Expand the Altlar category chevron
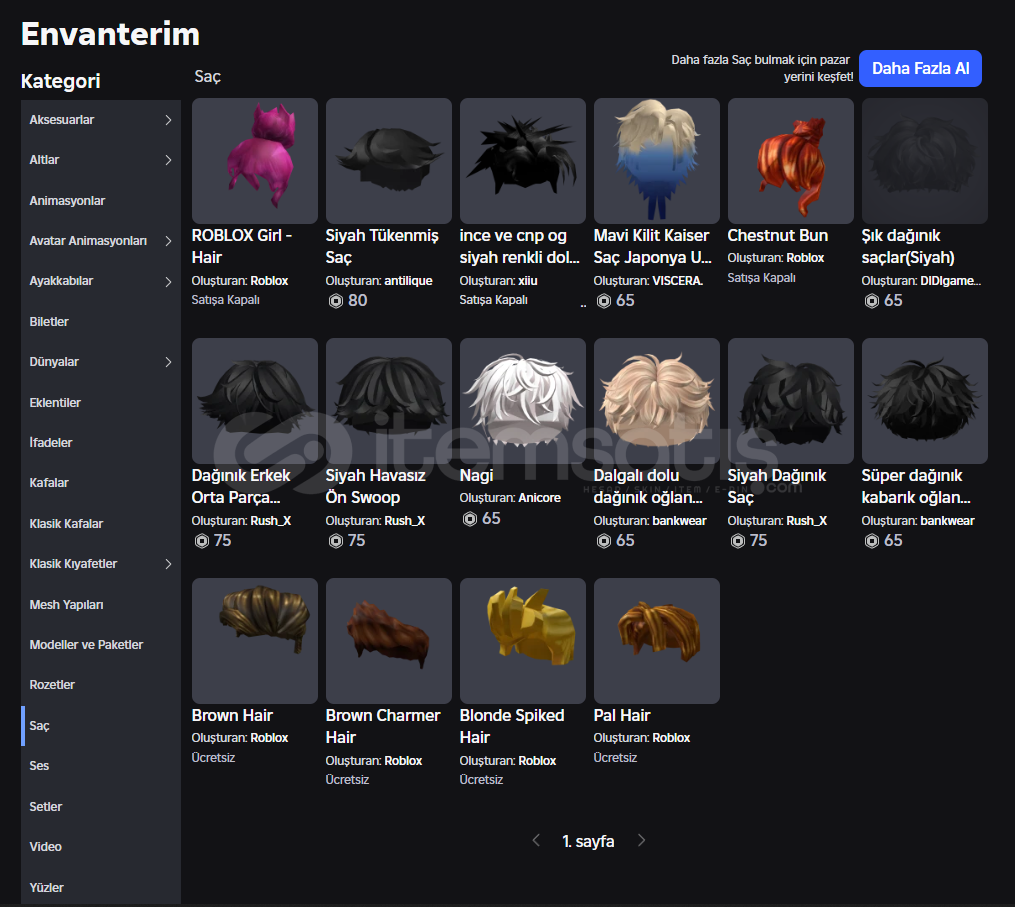 [x=168, y=160]
